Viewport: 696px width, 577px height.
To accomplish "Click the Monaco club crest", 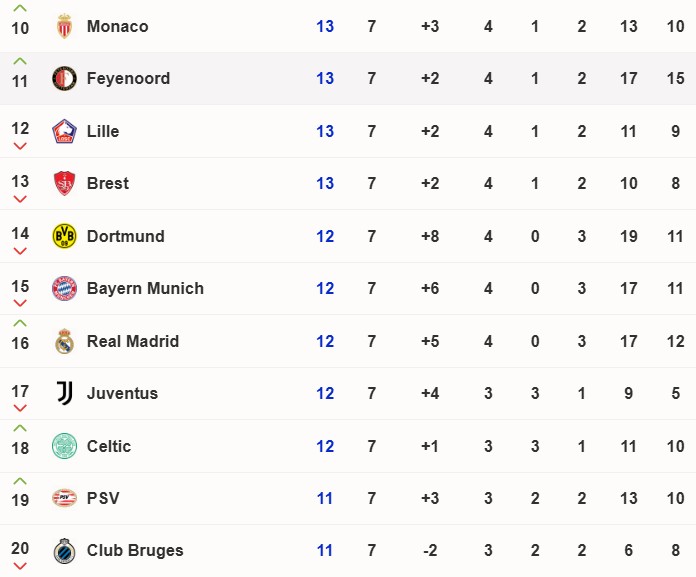I will point(64,26).
